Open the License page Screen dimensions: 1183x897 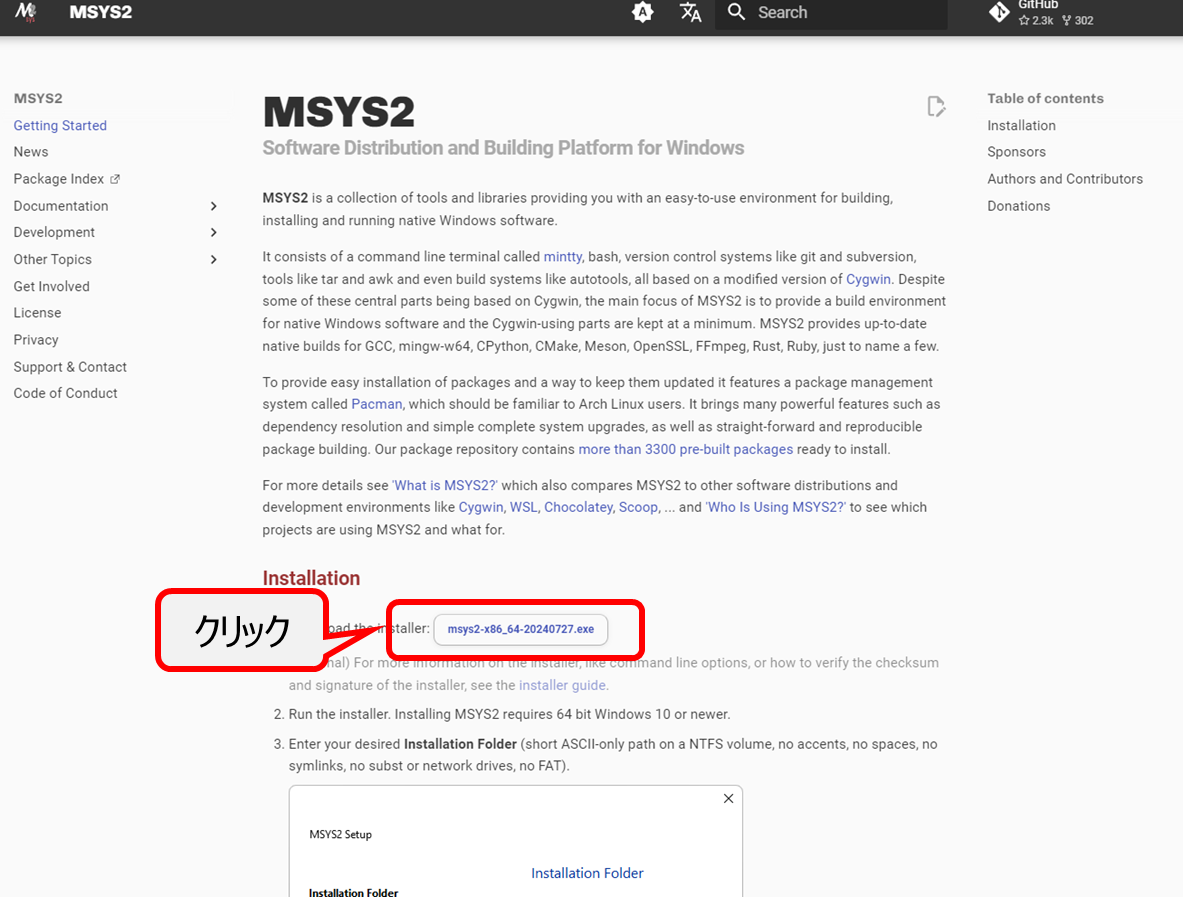click(x=38, y=312)
